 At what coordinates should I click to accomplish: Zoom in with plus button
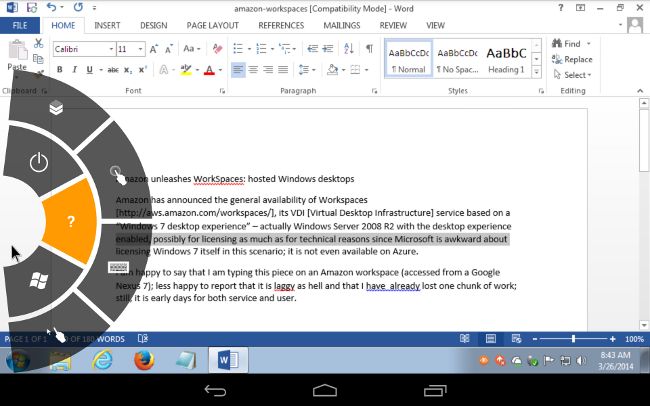[x=612, y=339]
